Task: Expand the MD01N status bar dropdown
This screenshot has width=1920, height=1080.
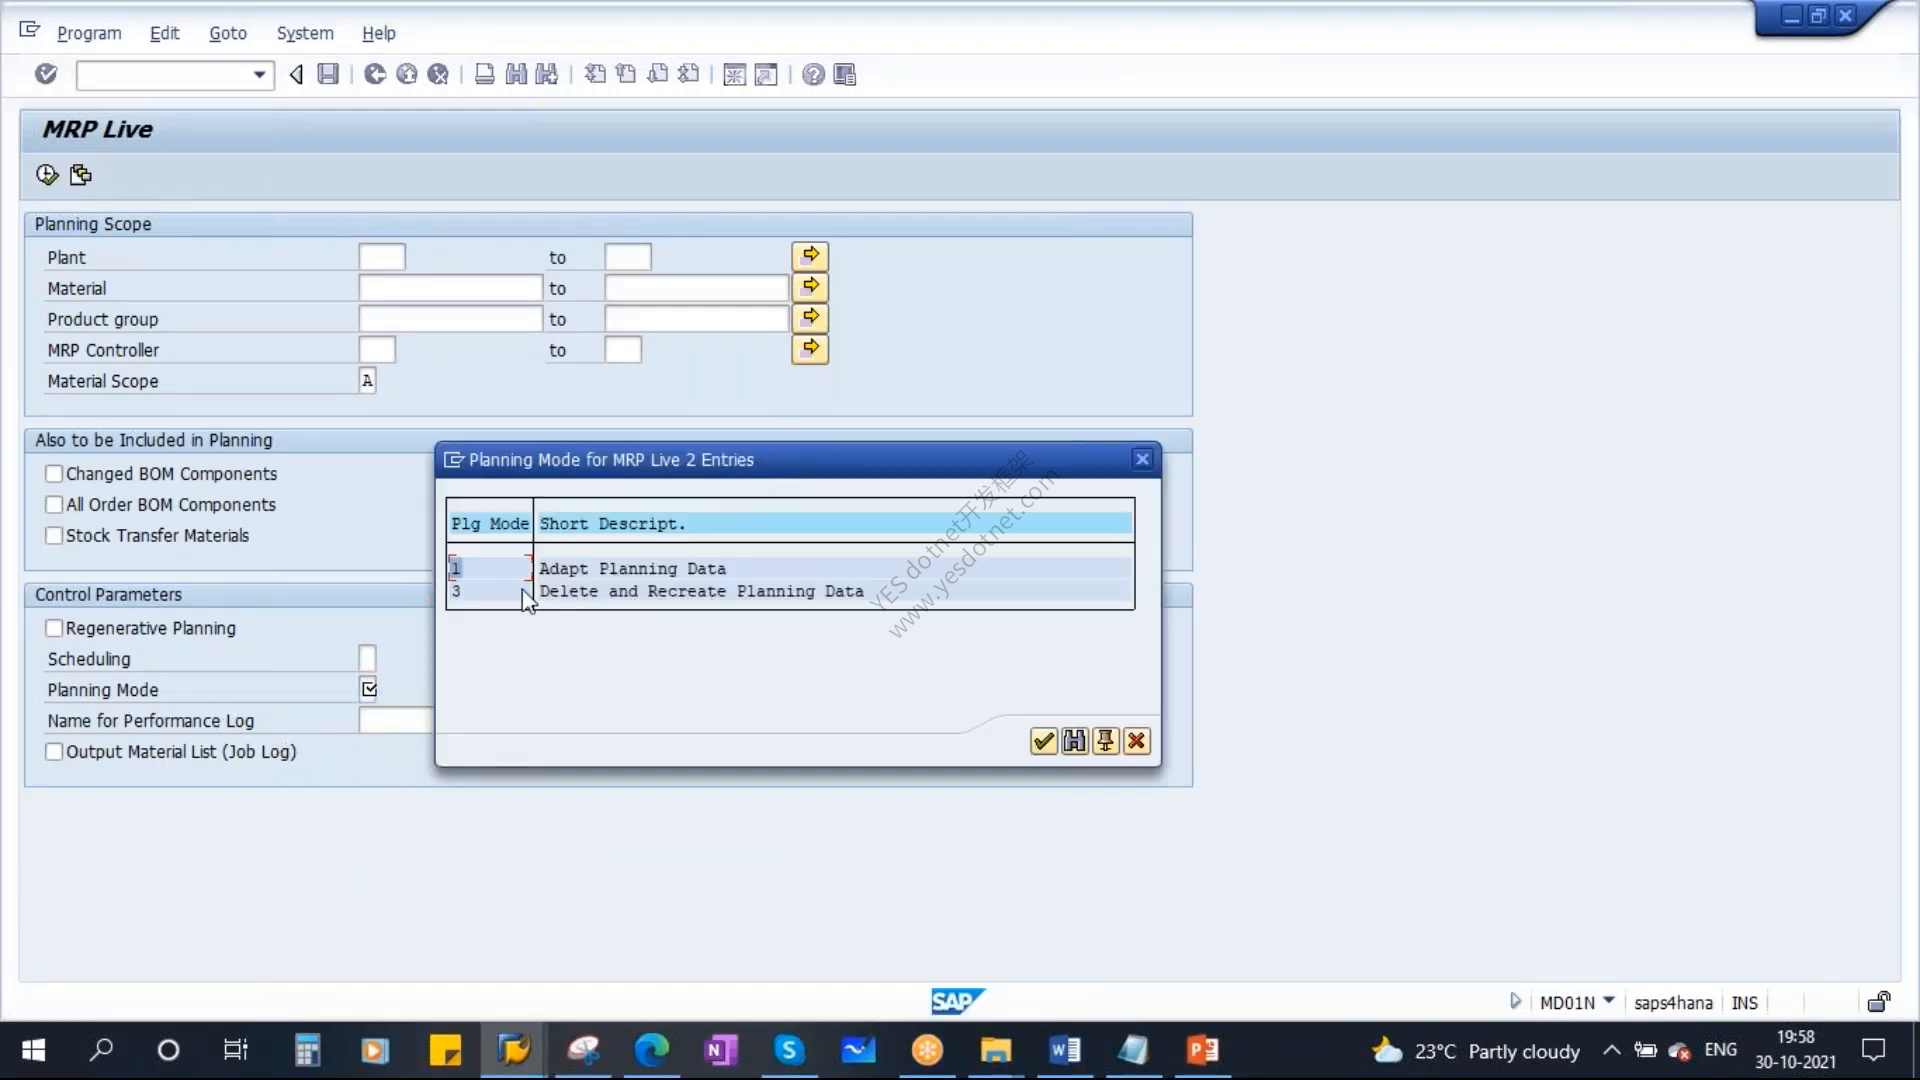Action: tap(1609, 1001)
